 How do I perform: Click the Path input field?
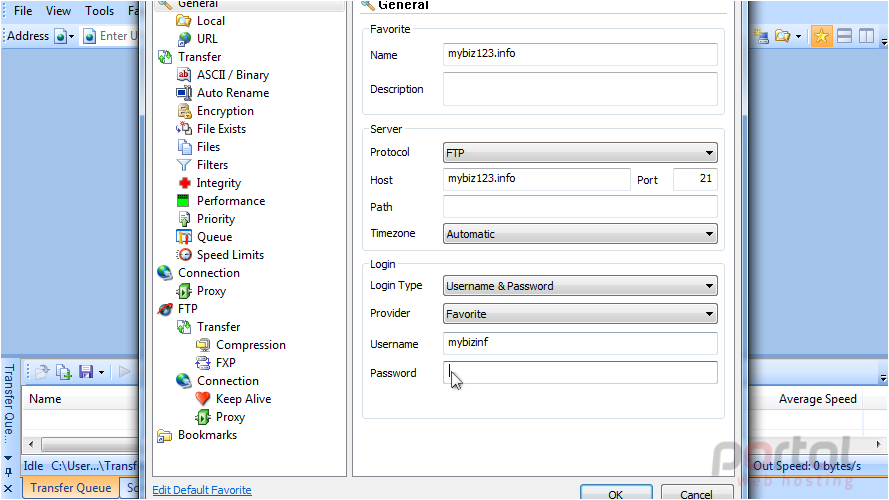click(580, 206)
